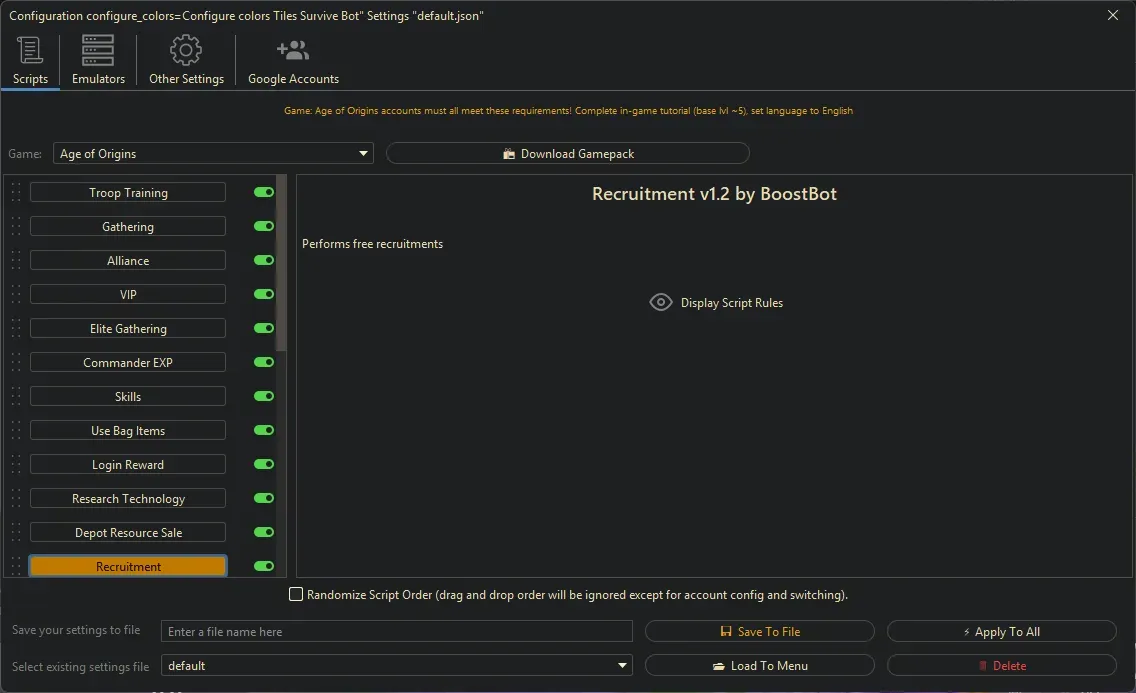Image resolution: width=1136 pixels, height=693 pixels.
Task: Turn off the Login Reward toggle
Action: click(262, 464)
